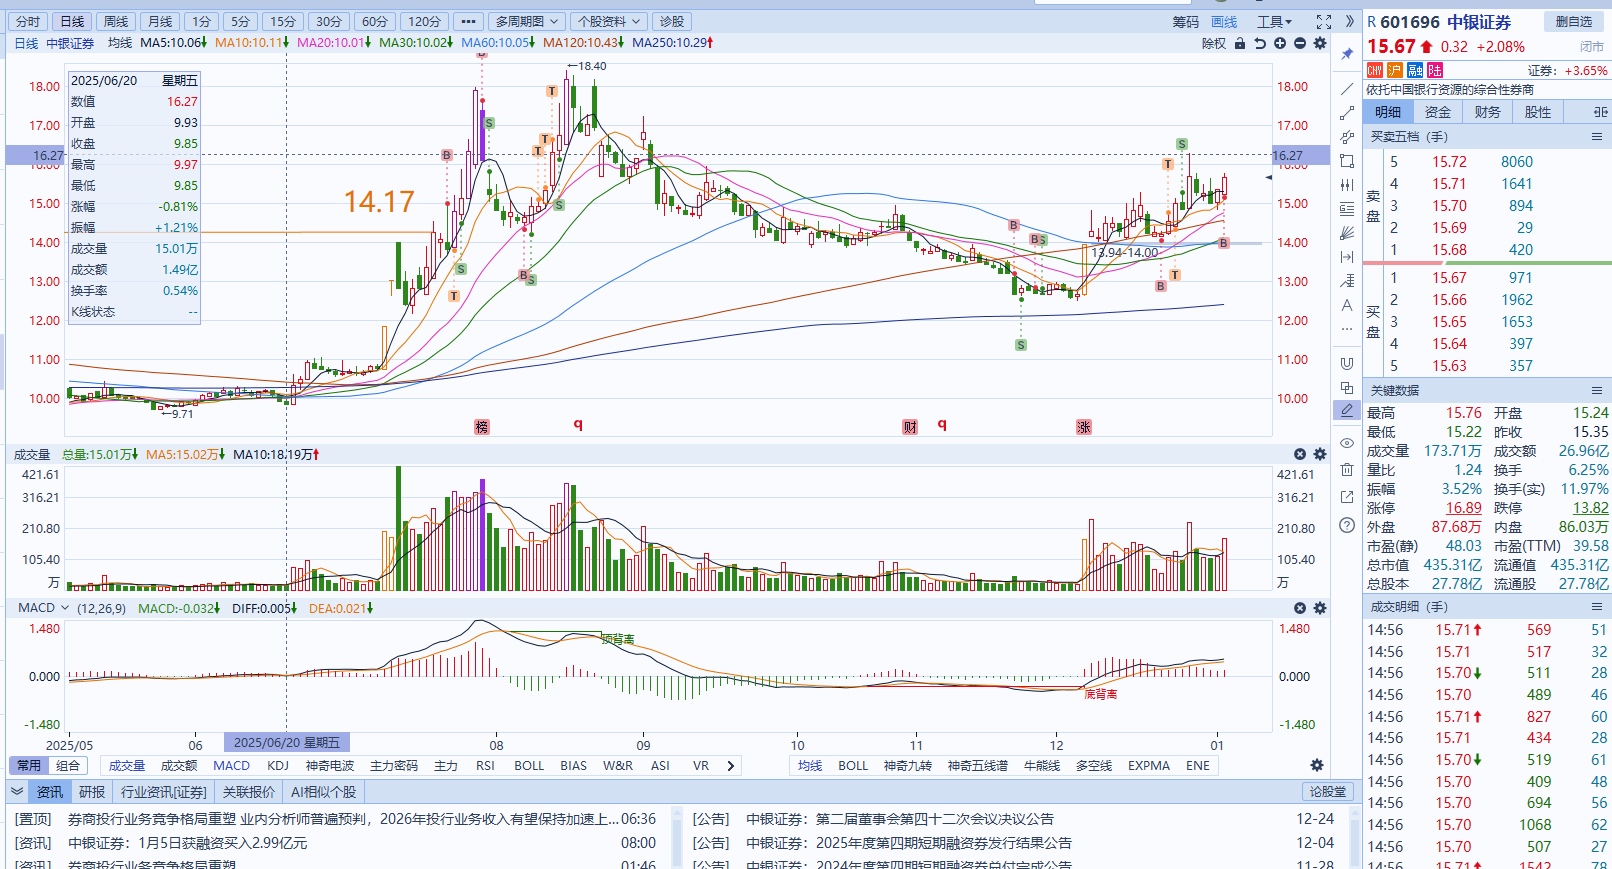Screen dimensions: 1612x869
Task: Select the rectangle drawing tool
Action: coord(1347,161)
